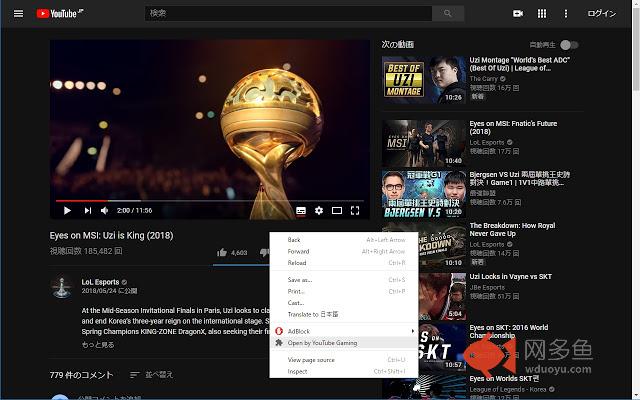This screenshot has width=640, height=400.
Task: Click the 2:00 / 11:56 time display
Action: 134,211
